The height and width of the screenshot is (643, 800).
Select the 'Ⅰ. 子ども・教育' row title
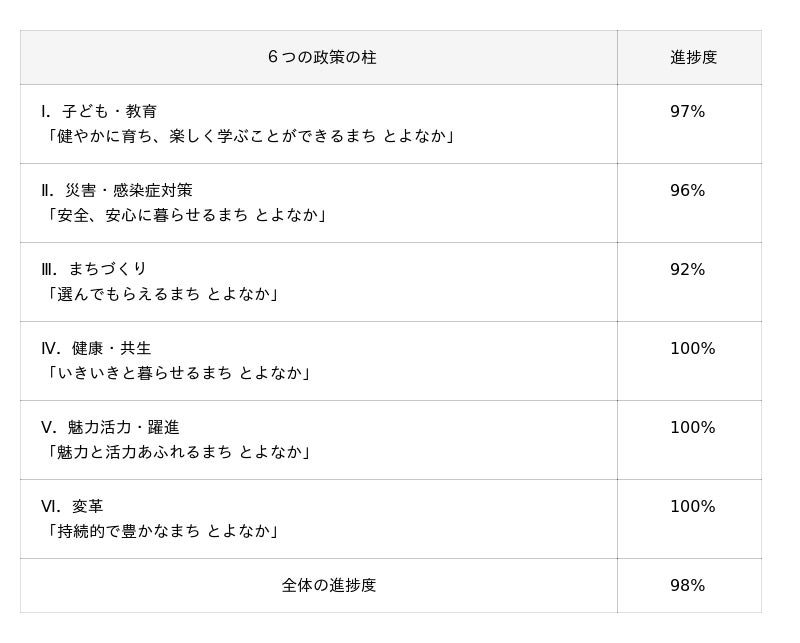[x=99, y=111]
